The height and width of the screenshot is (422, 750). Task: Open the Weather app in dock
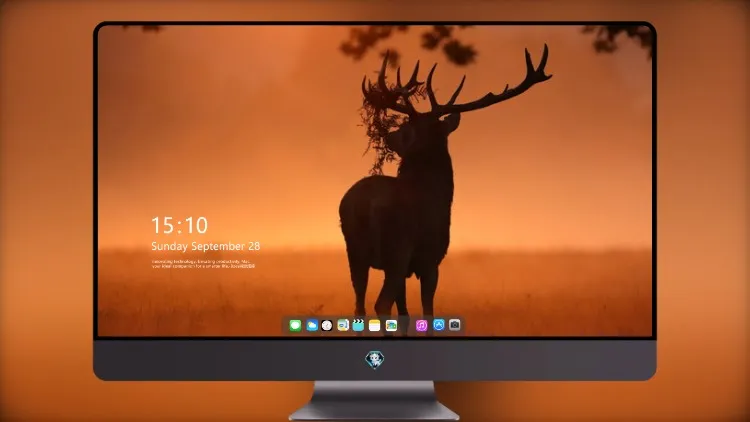coord(312,325)
